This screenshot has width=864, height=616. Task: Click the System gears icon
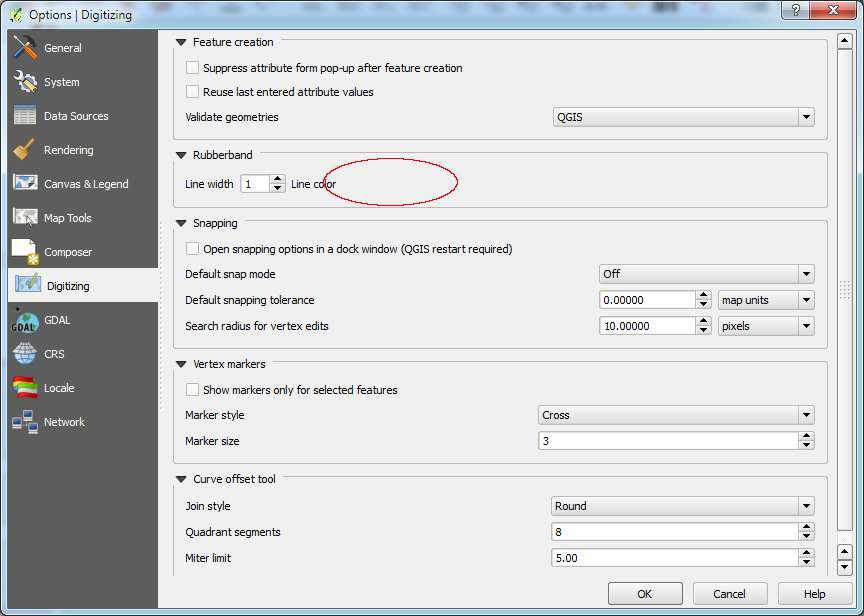25,82
